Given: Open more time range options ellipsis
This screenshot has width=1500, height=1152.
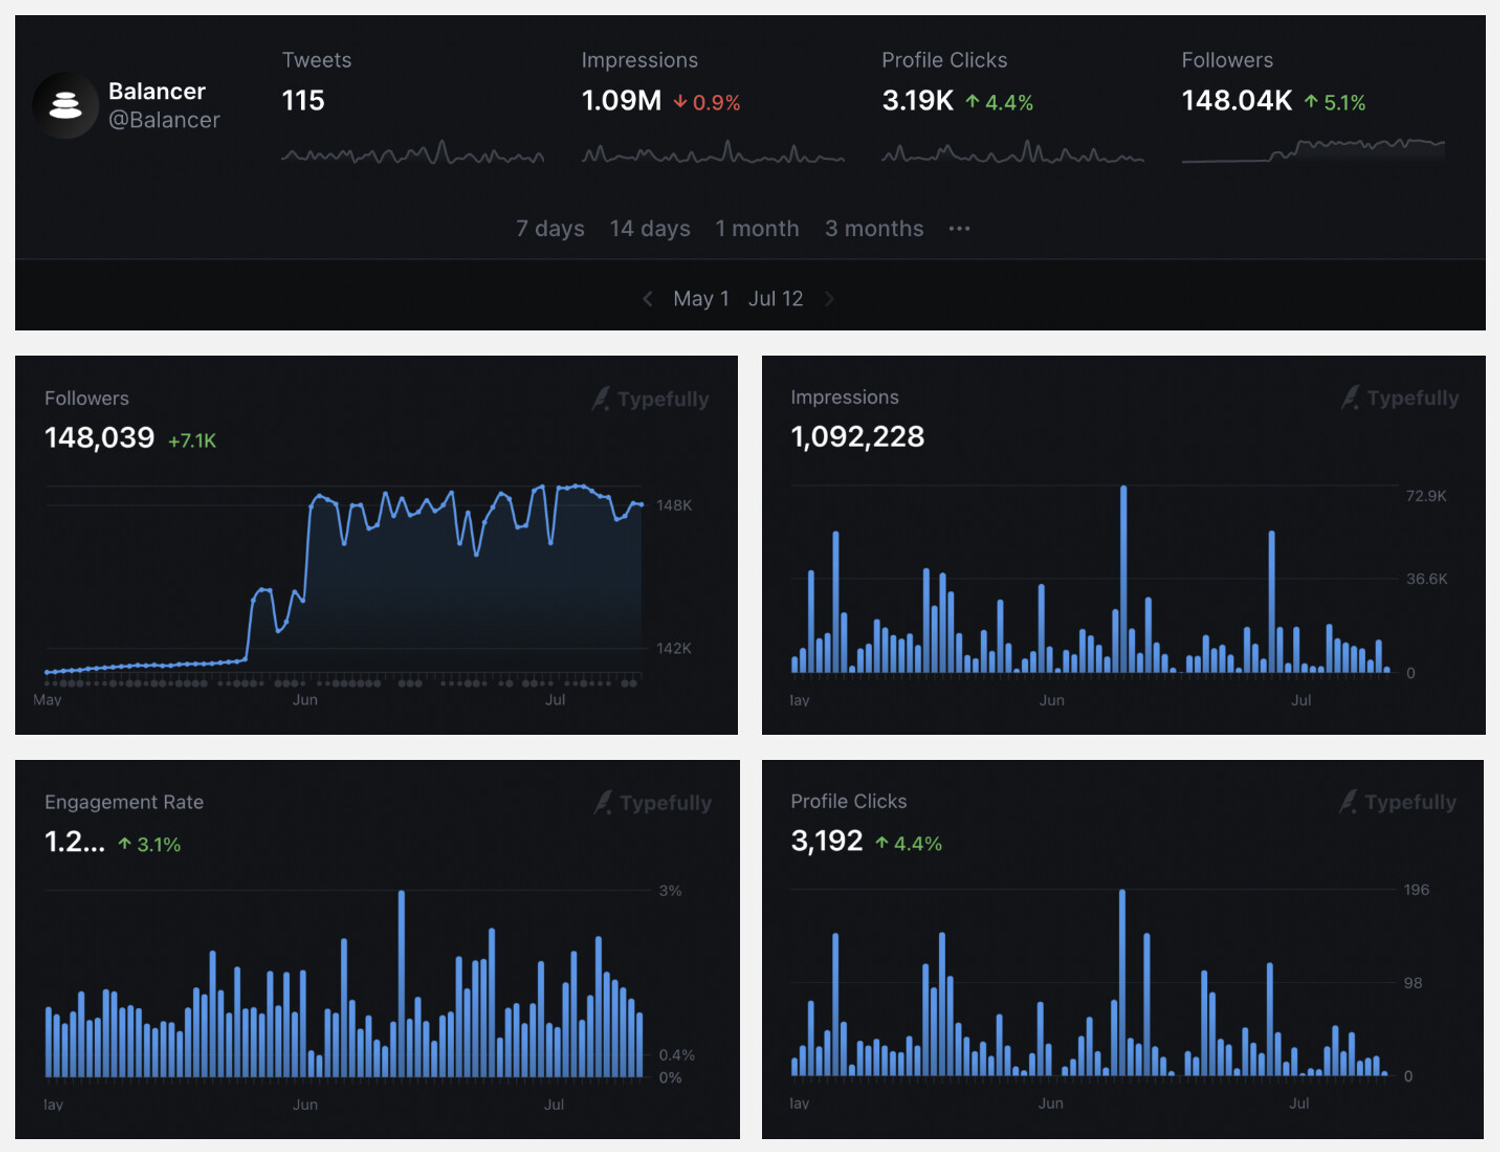Looking at the screenshot, I should tap(959, 229).
